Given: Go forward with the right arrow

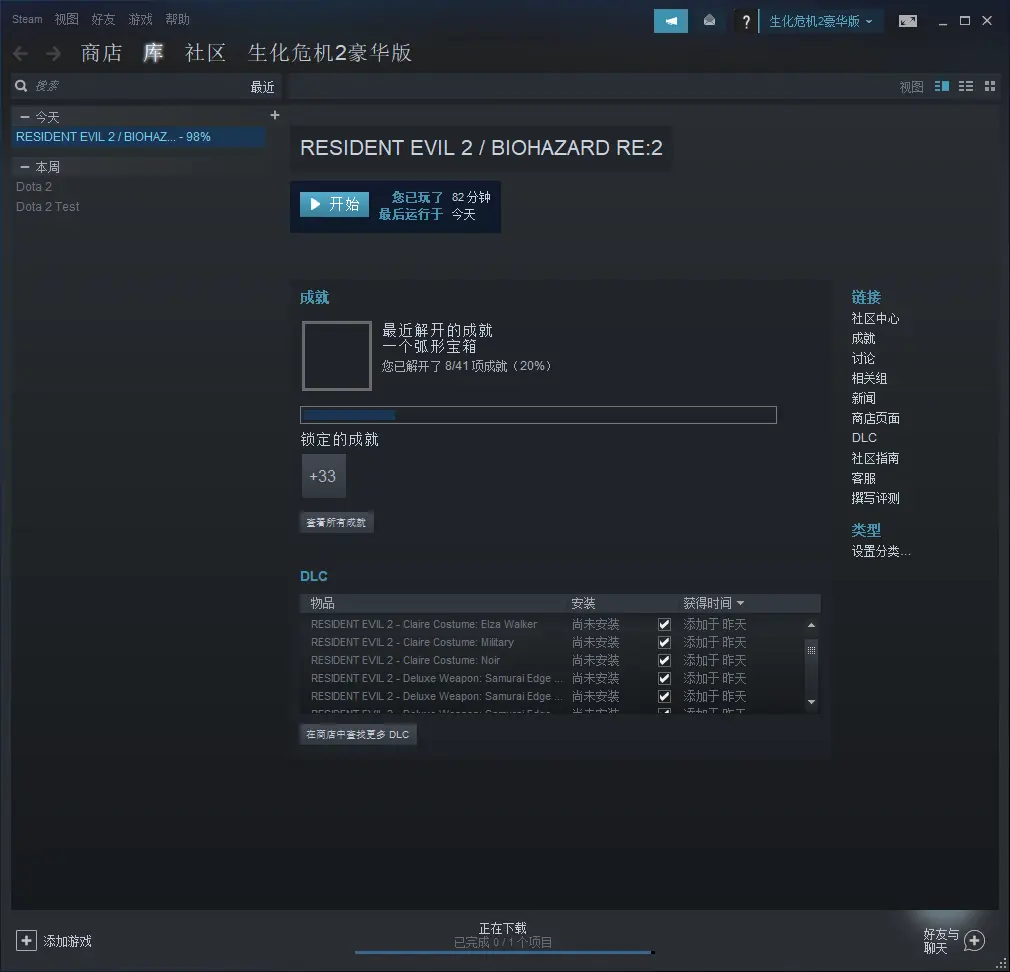Looking at the screenshot, I should (53, 53).
